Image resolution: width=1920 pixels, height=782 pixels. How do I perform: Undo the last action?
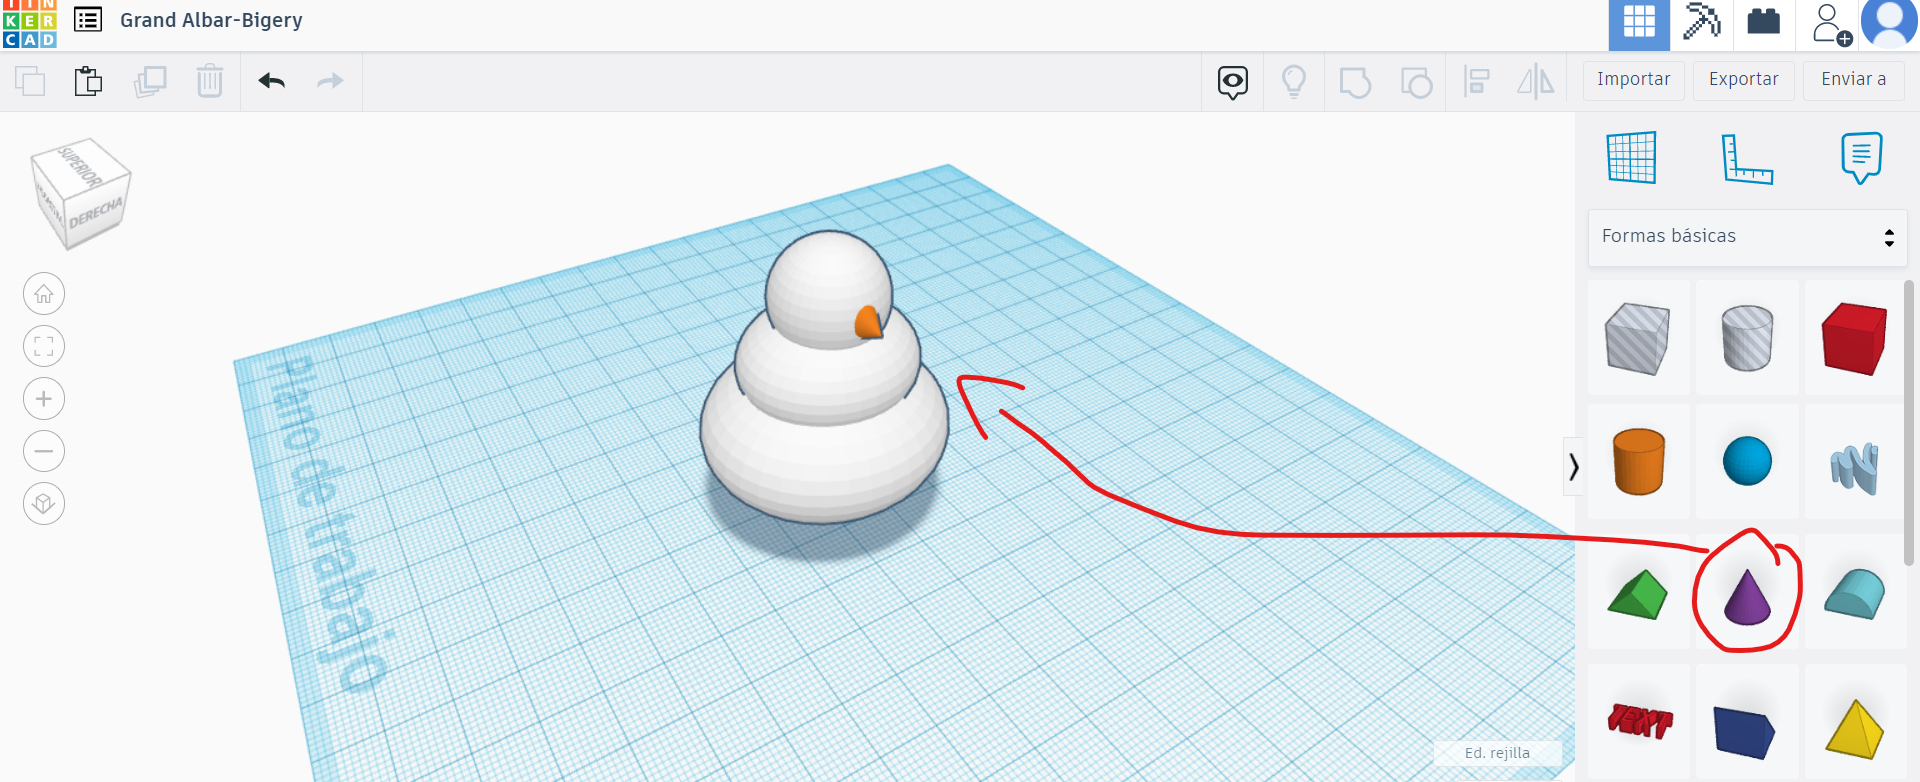(x=272, y=81)
